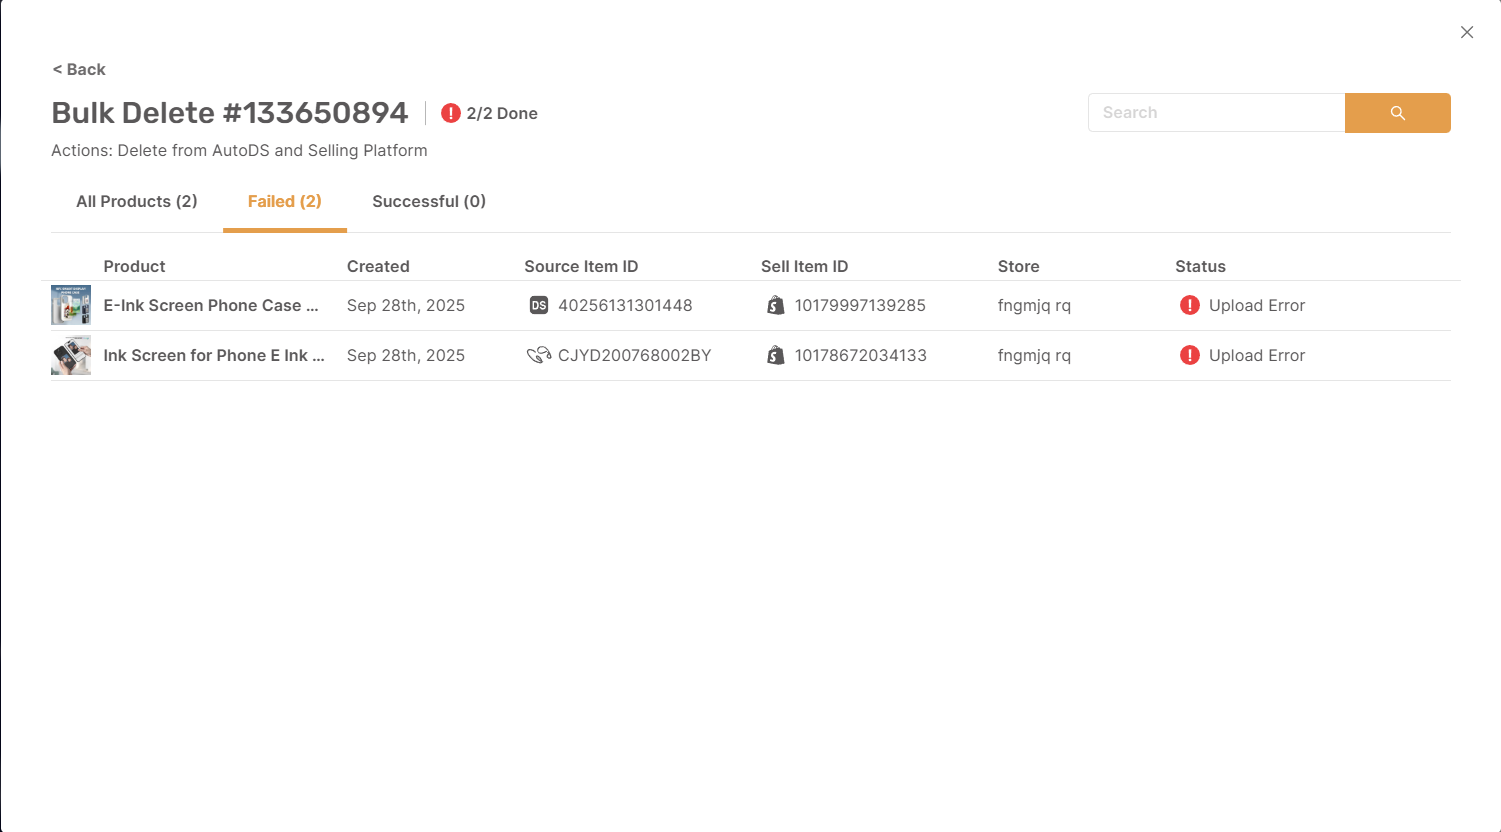
Task: Click the Created column header
Action: click(x=378, y=267)
